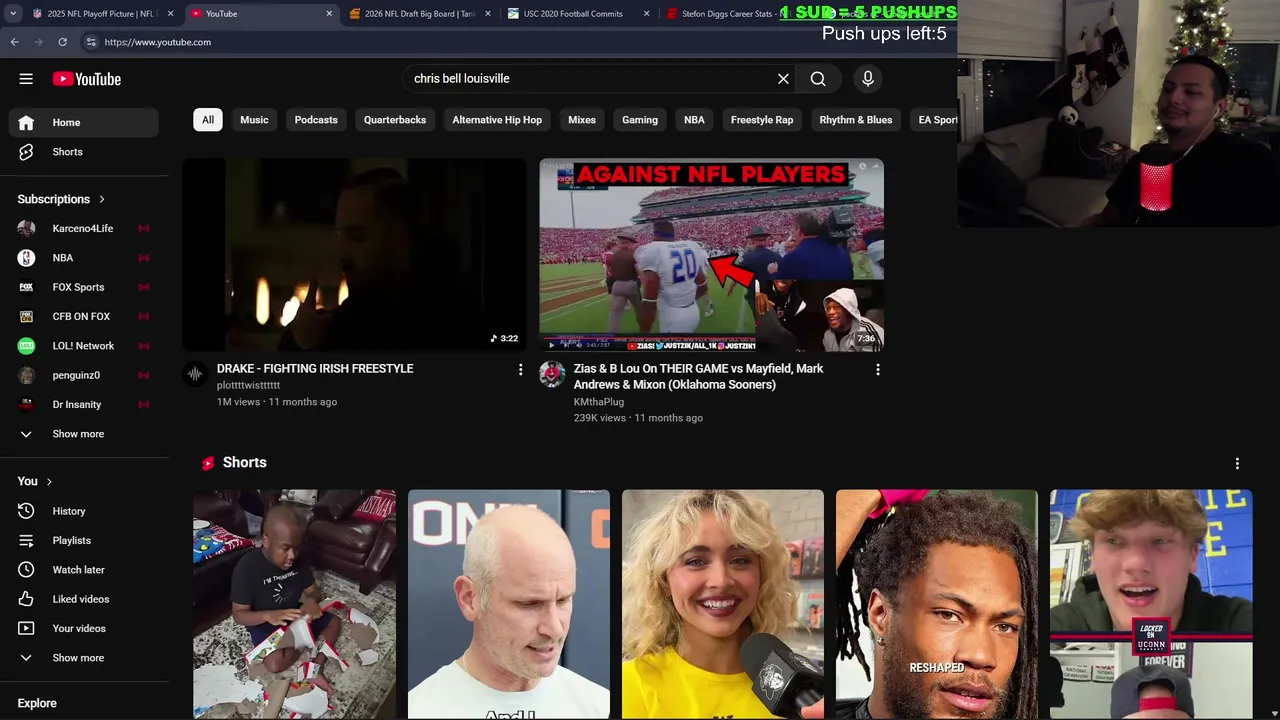
Task: Open tab search dropdown in browser
Action: coord(12,14)
